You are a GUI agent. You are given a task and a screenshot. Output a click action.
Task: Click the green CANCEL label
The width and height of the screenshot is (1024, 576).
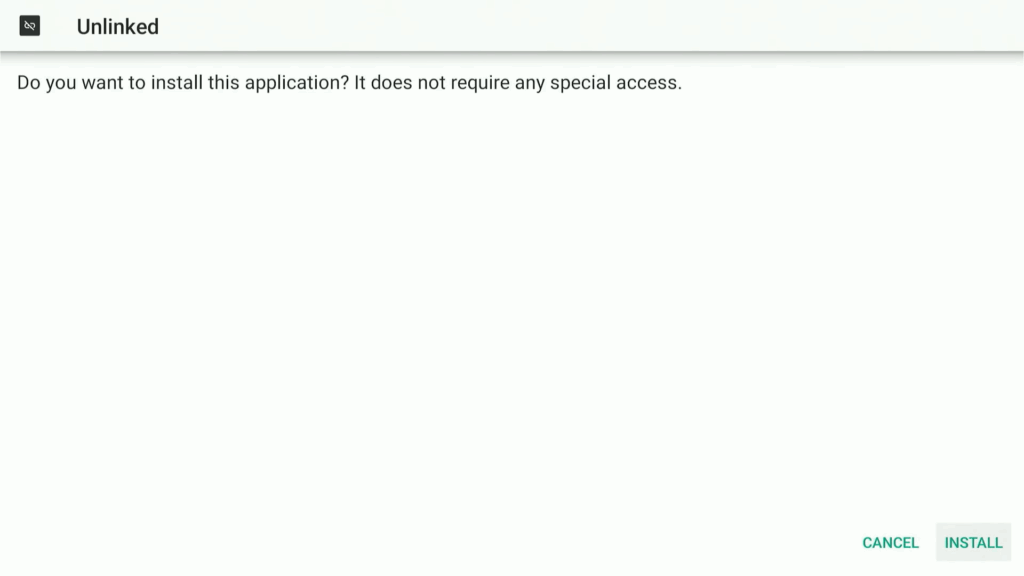click(890, 543)
